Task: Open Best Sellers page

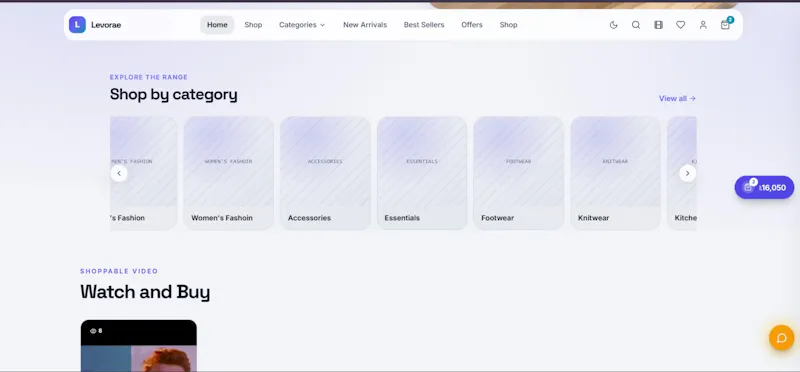Action: (424, 25)
